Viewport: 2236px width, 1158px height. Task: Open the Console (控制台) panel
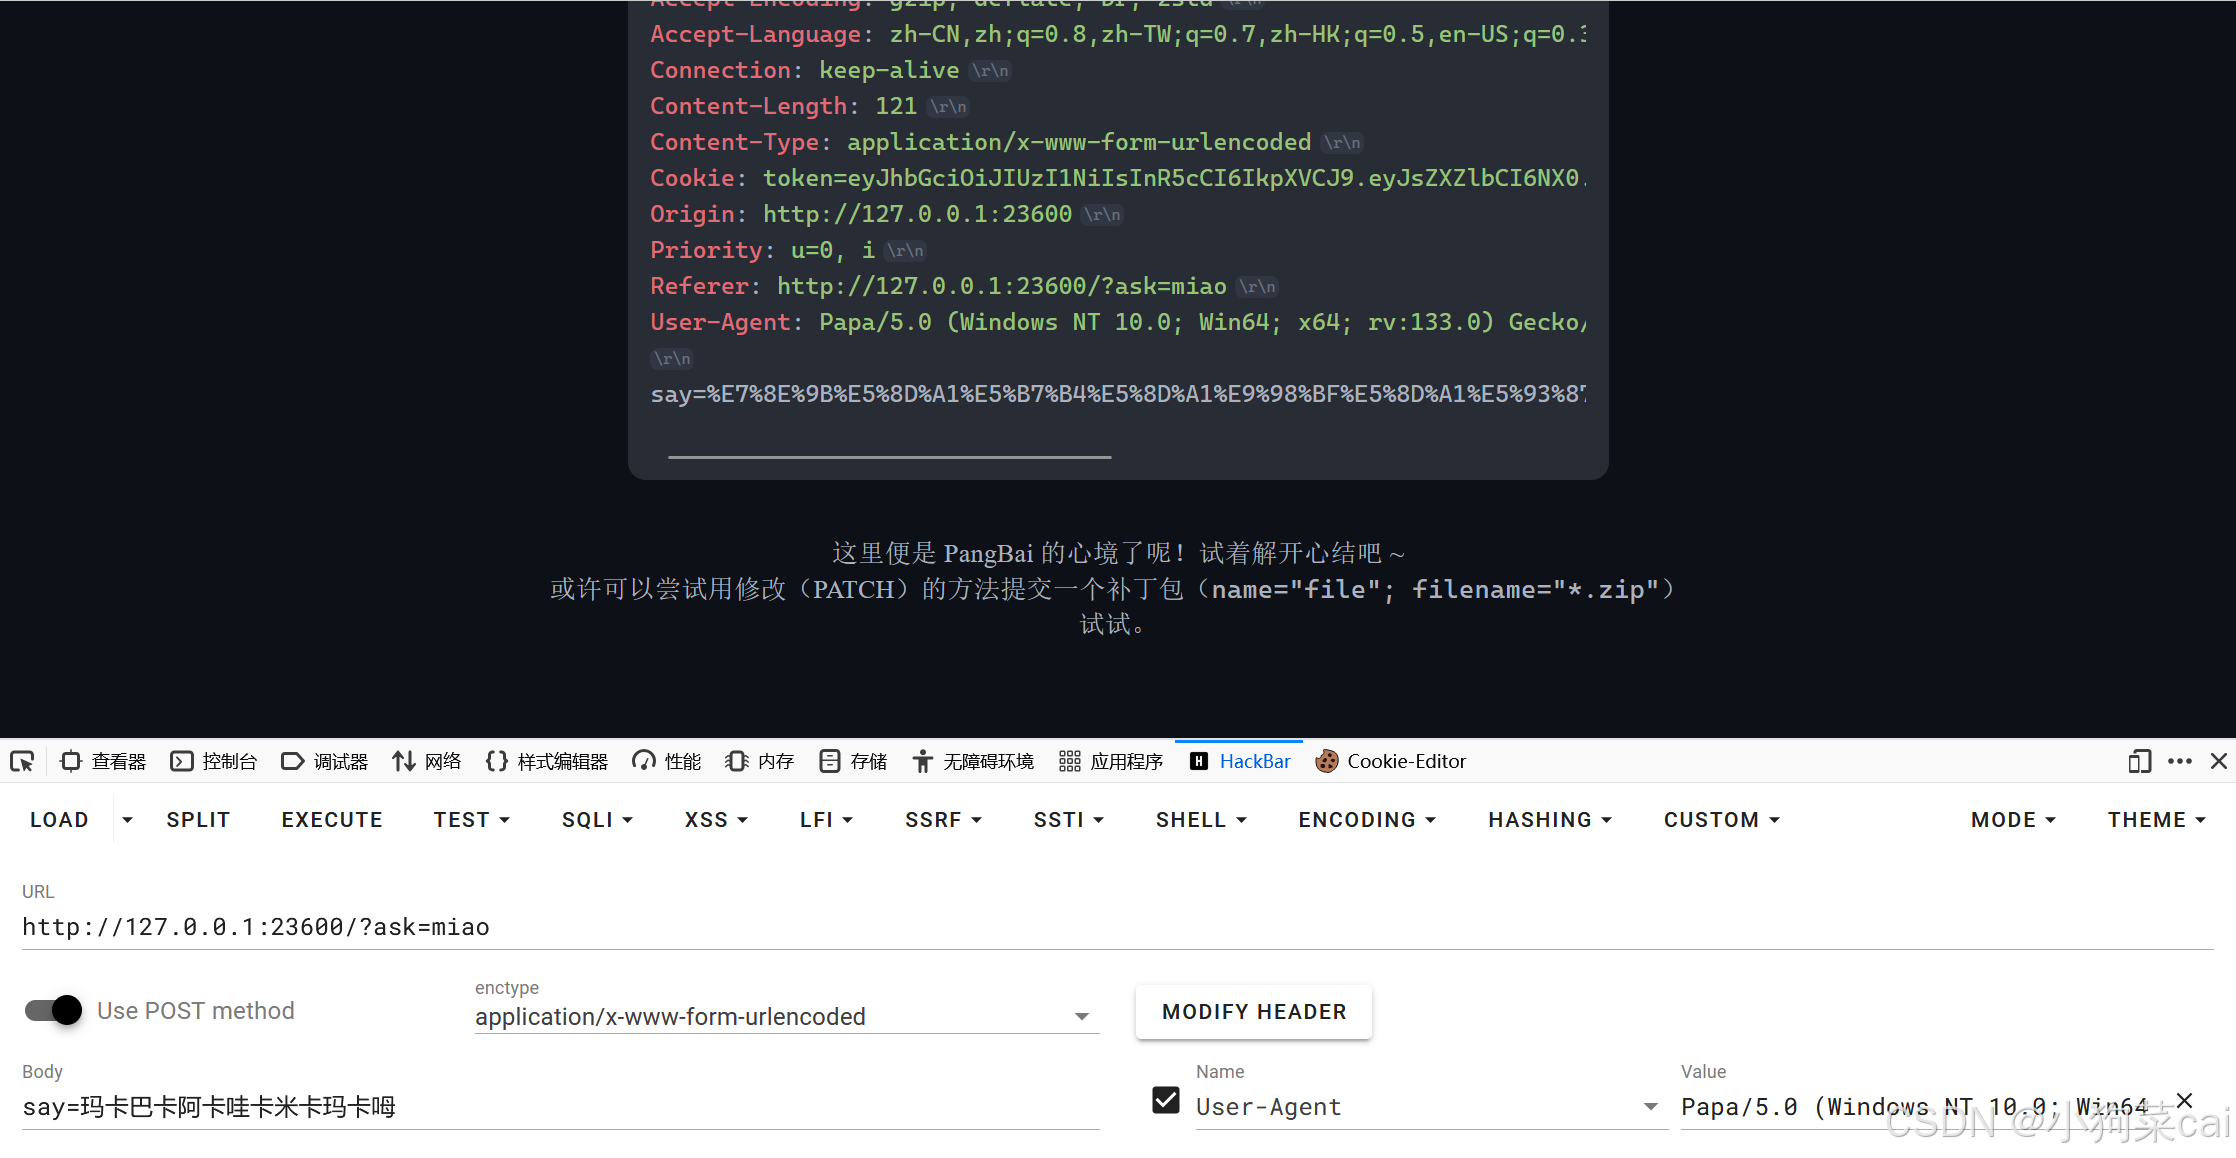coord(214,762)
